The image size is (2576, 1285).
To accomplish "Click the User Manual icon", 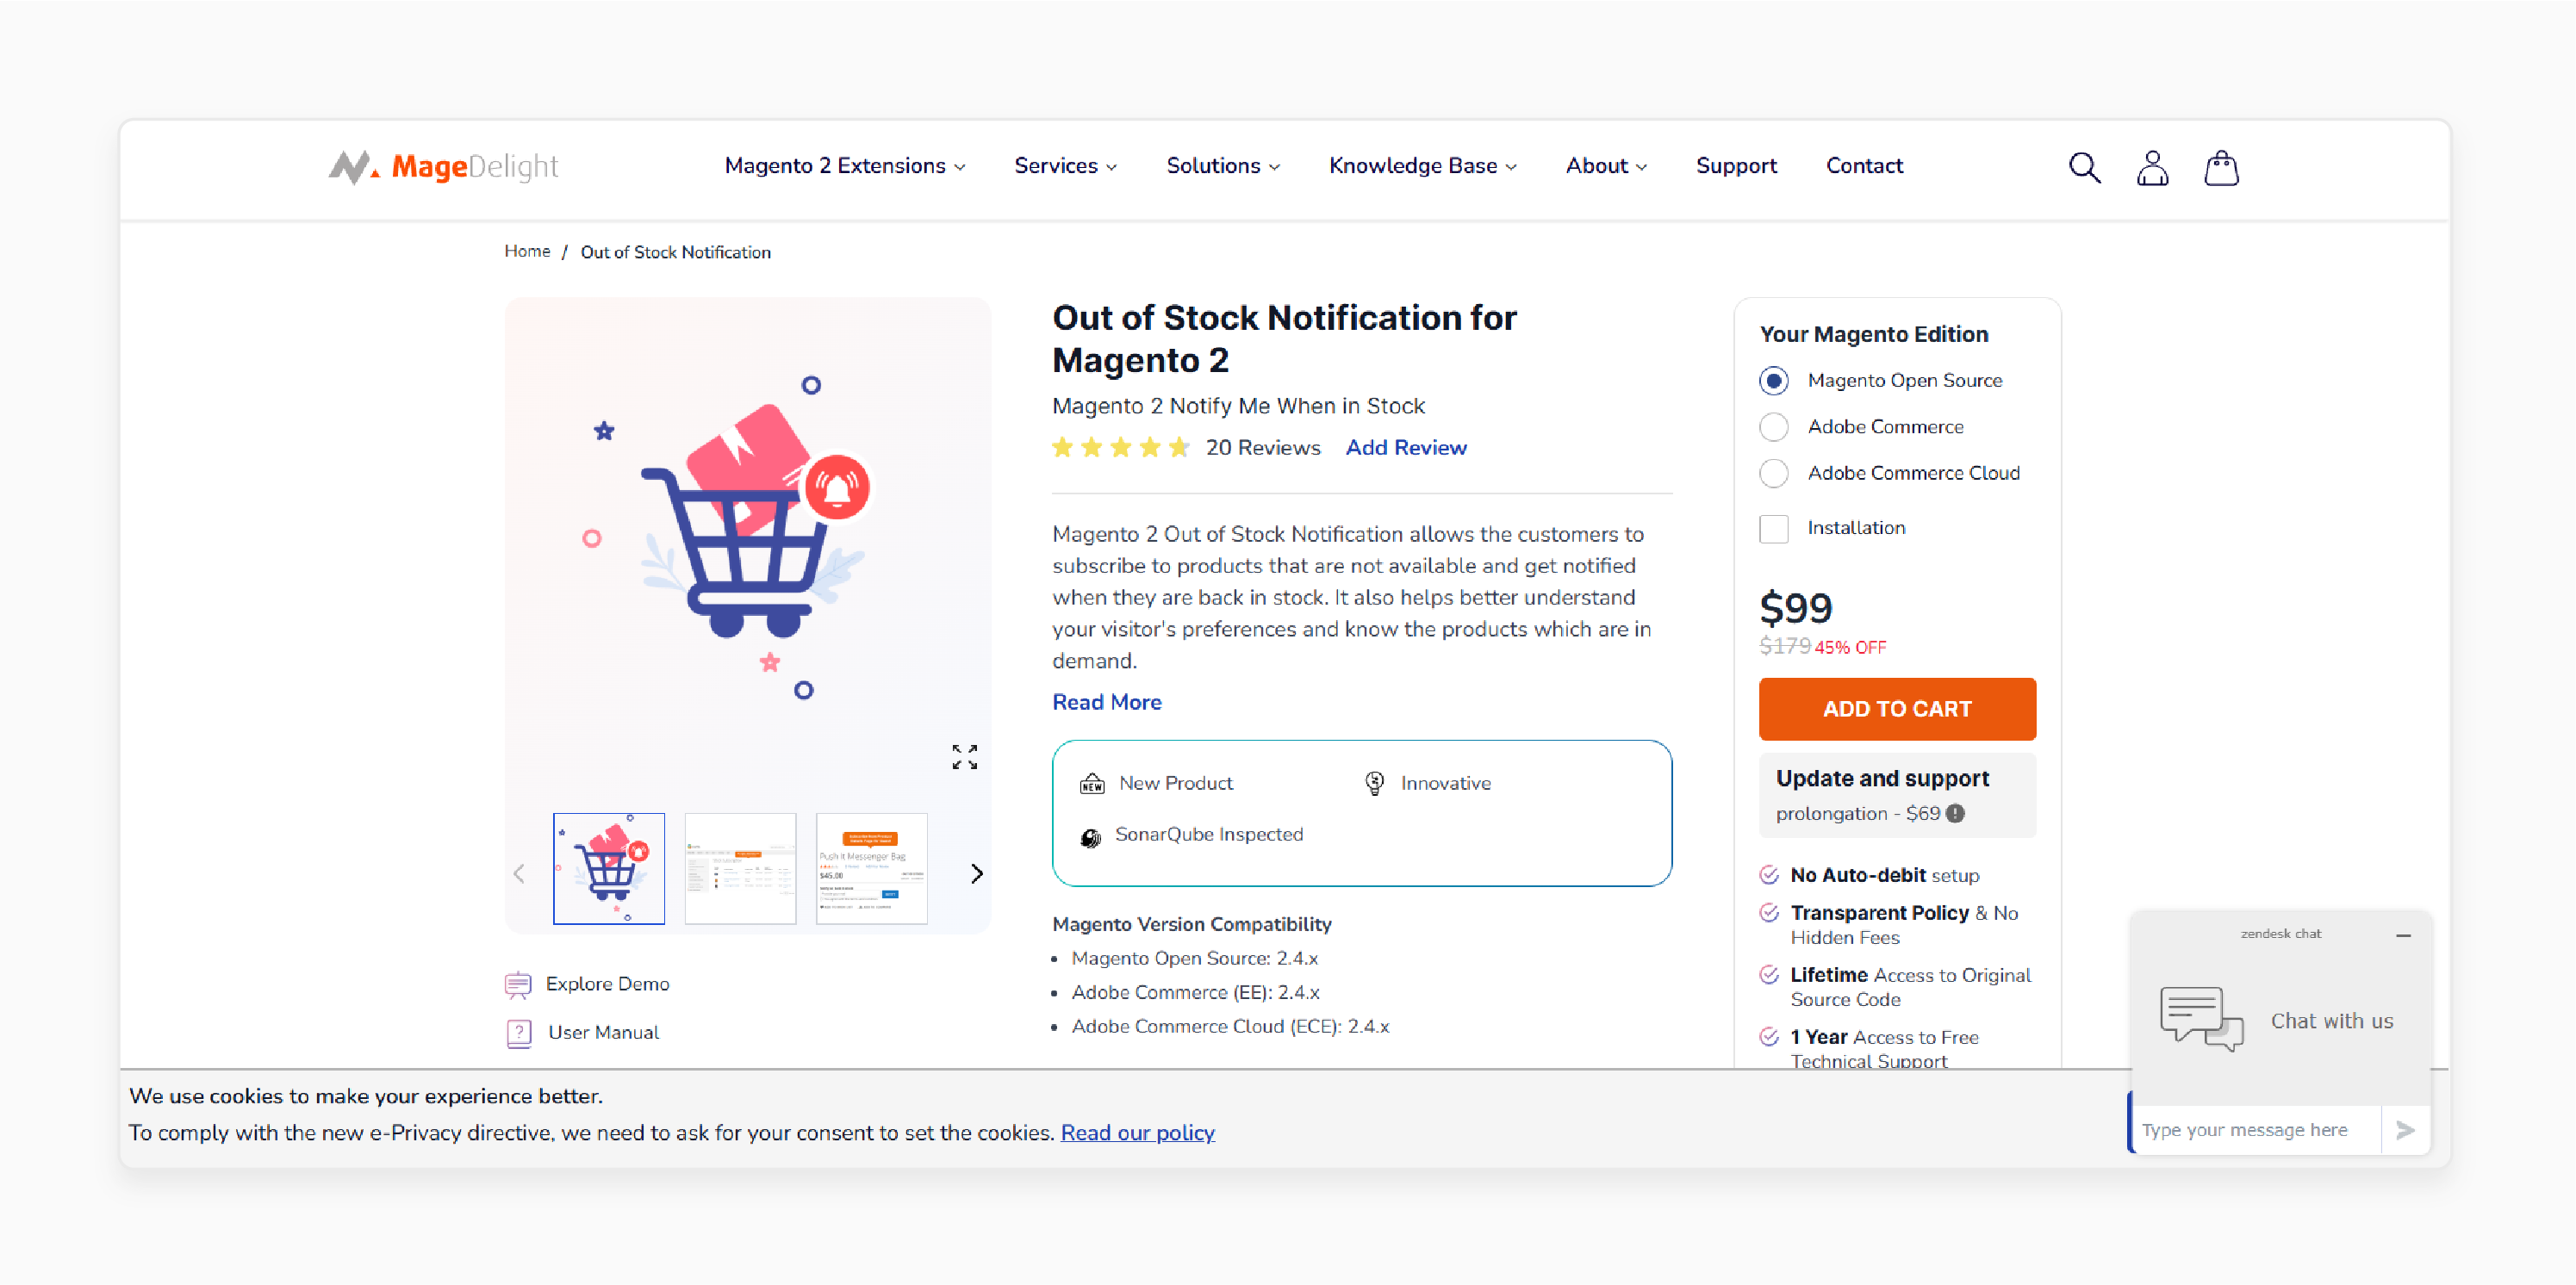I will (x=519, y=1033).
